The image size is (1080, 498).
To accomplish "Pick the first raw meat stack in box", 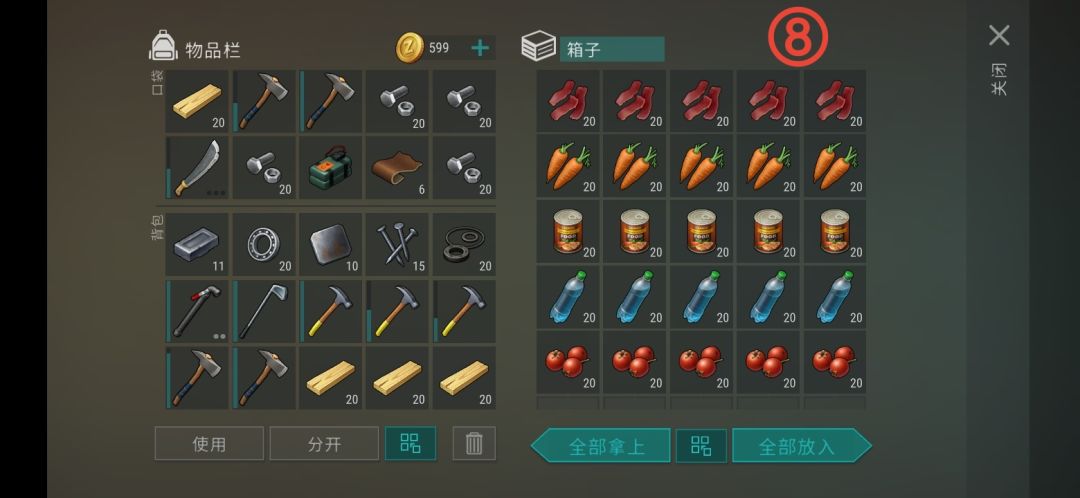I will [x=568, y=101].
